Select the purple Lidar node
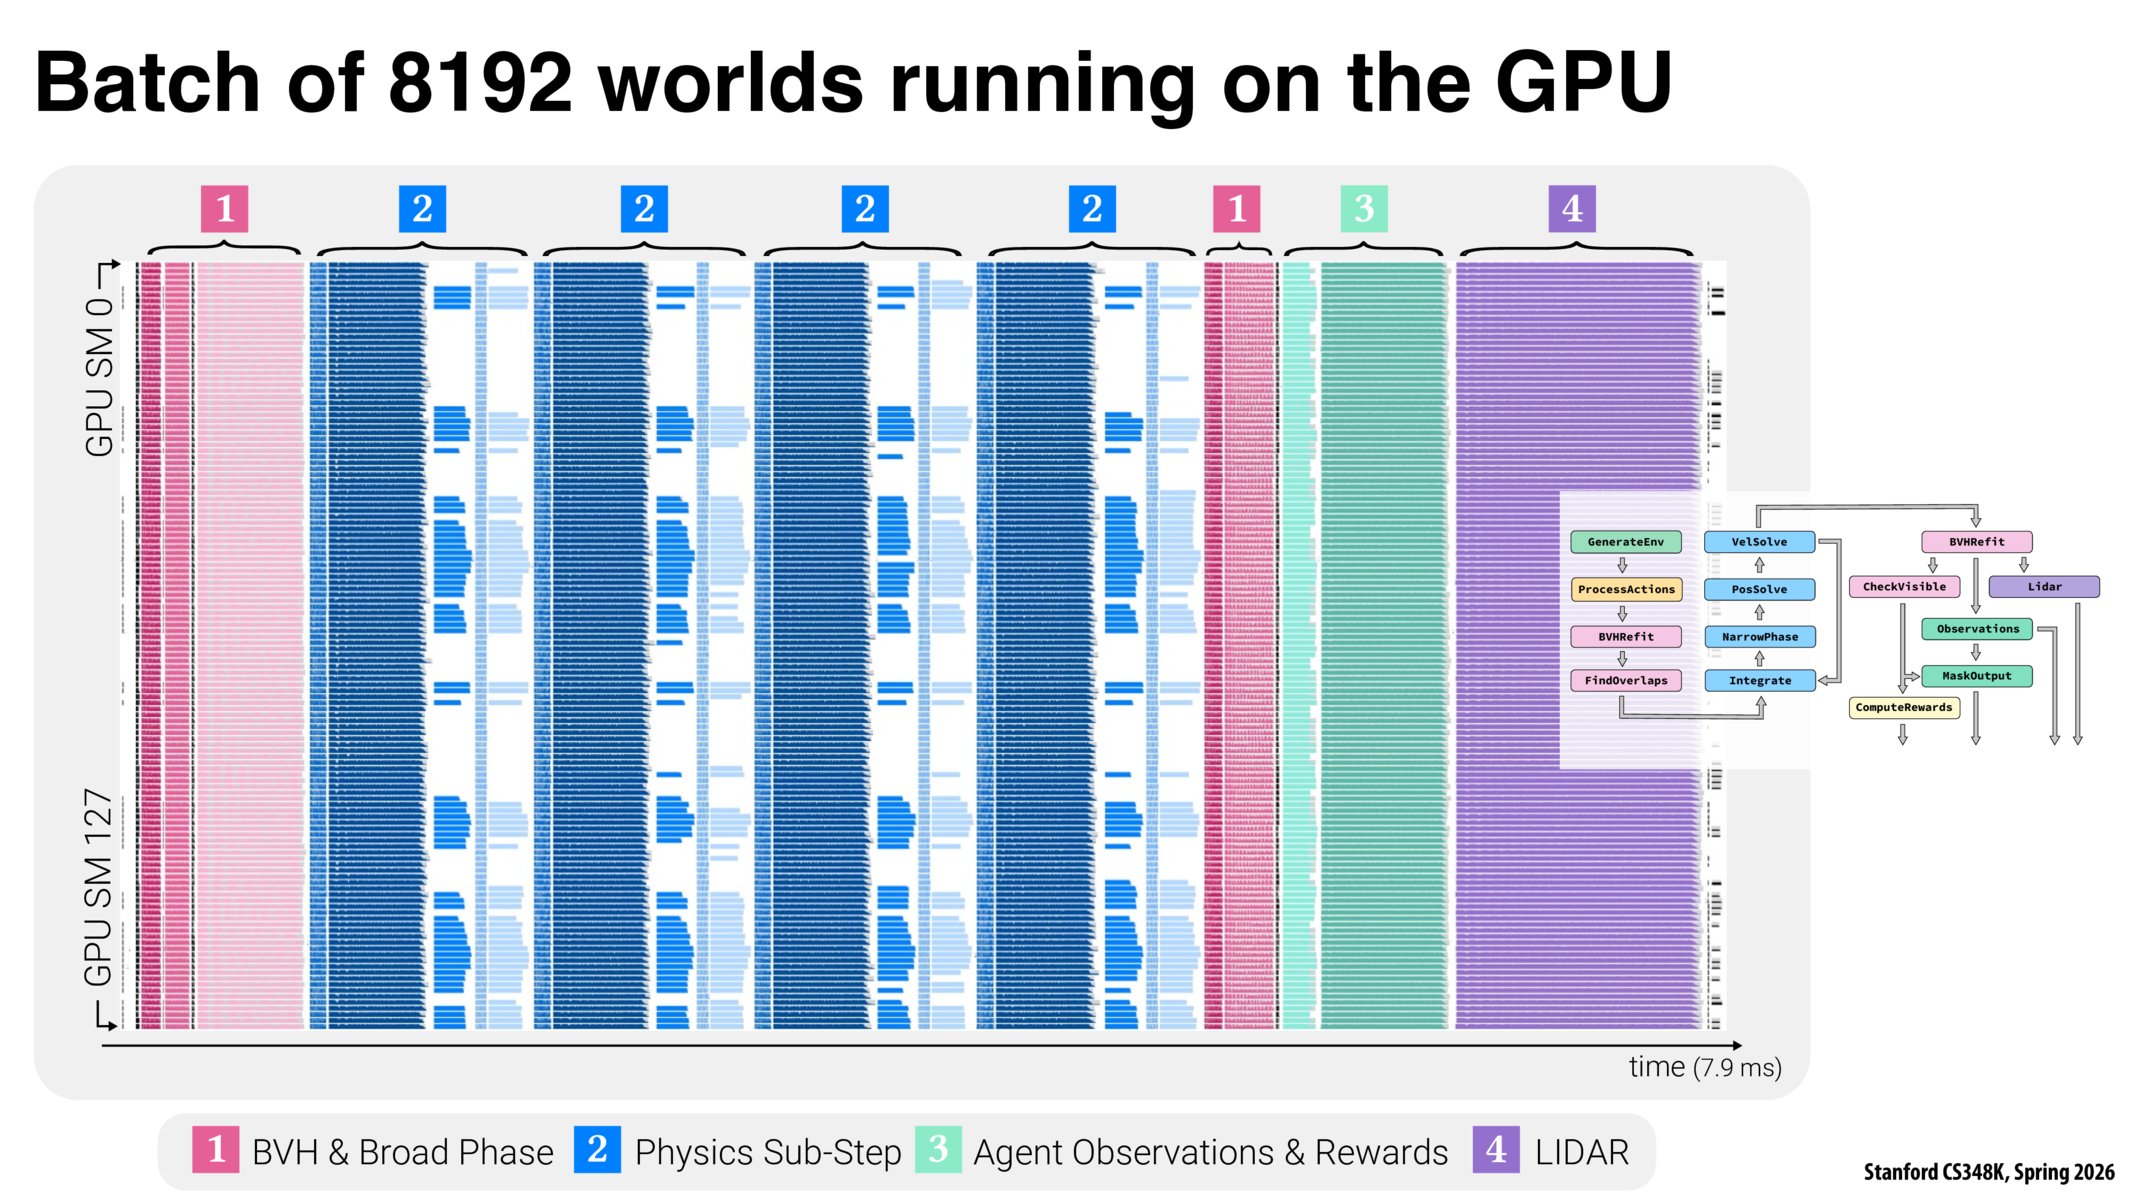 tap(2044, 587)
